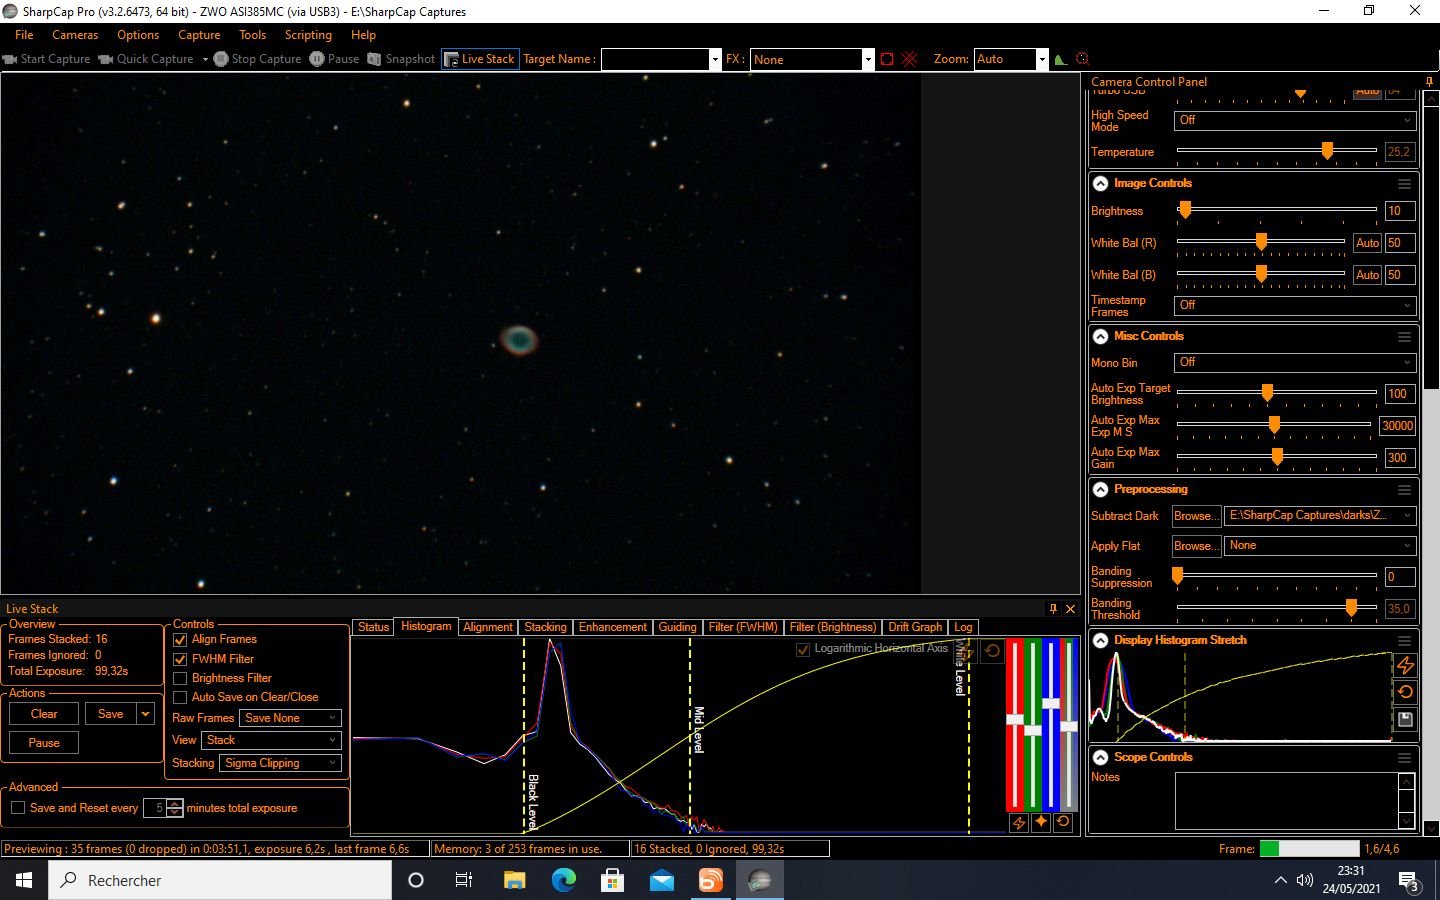Viewport: 1440px width, 900px height.
Task: Open Misc Controls hamburger menu
Action: click(x=1404, y=337)
